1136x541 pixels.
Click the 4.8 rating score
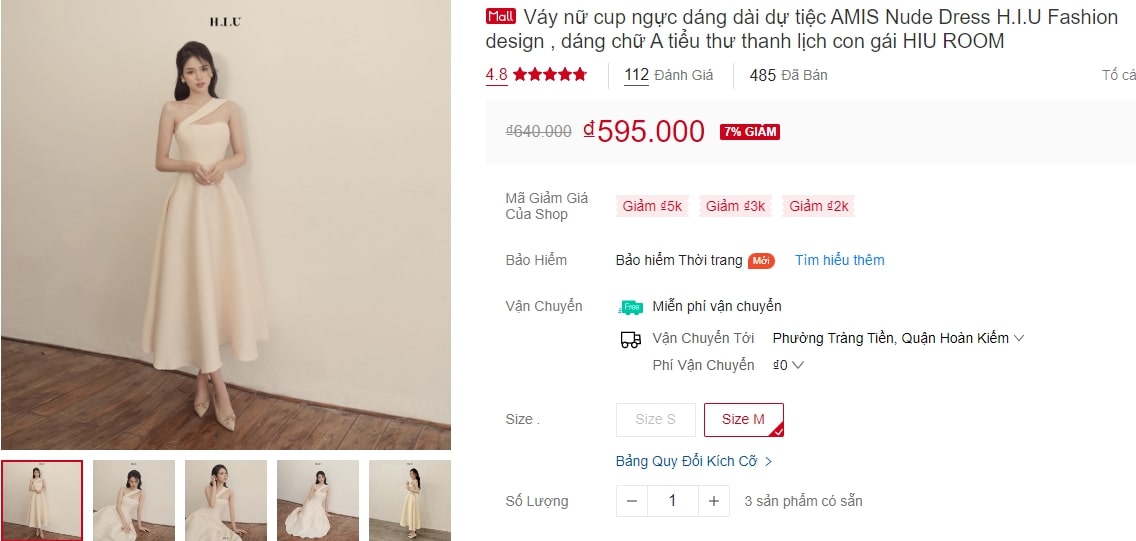(496, 75)
